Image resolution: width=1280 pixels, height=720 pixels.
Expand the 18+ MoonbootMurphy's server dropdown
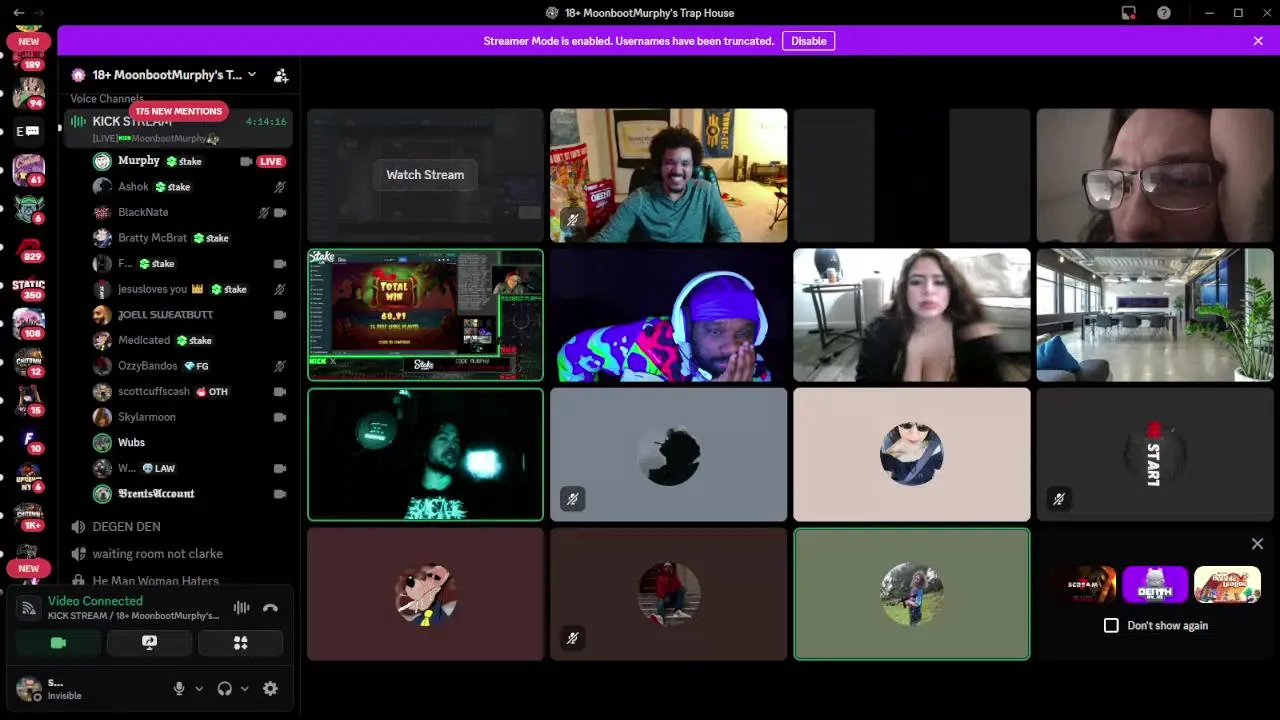252,75
